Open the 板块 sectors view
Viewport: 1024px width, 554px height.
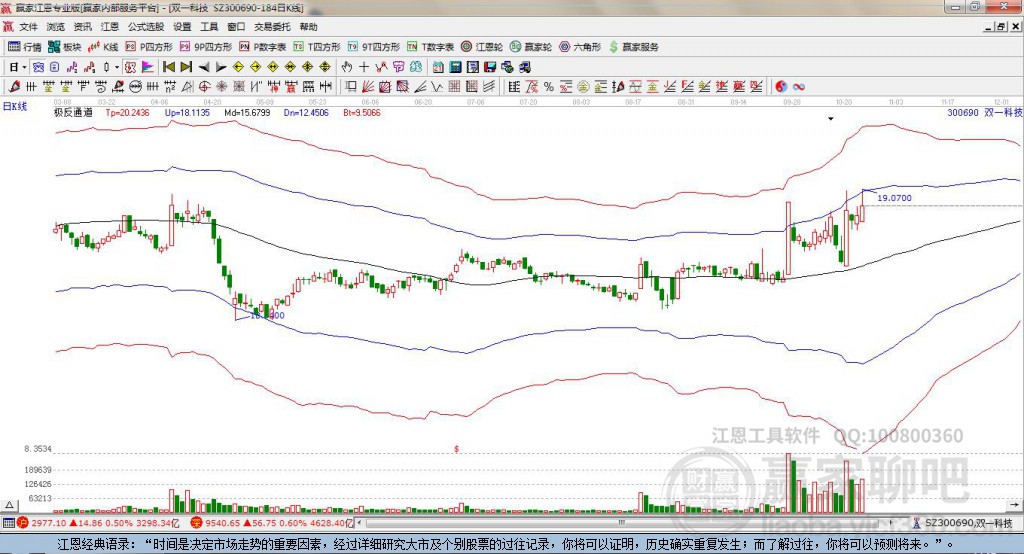(64, 47)
